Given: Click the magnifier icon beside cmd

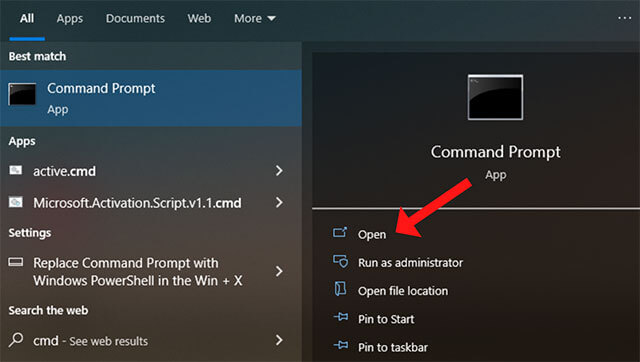Looking at the screenshot, I should 16,340.
